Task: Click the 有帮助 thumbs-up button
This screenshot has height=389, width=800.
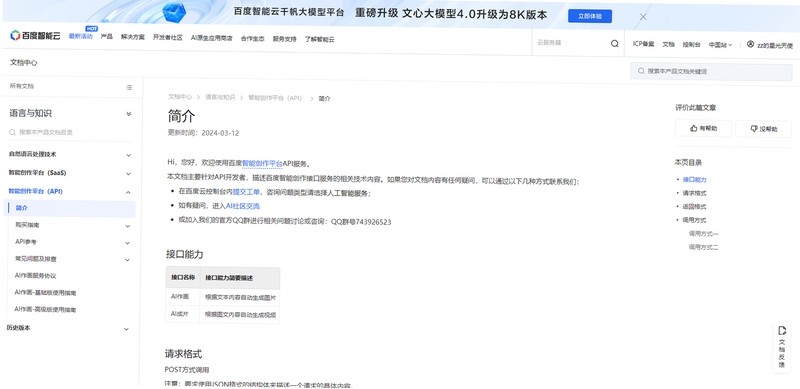Action: [x=703, y=129]
